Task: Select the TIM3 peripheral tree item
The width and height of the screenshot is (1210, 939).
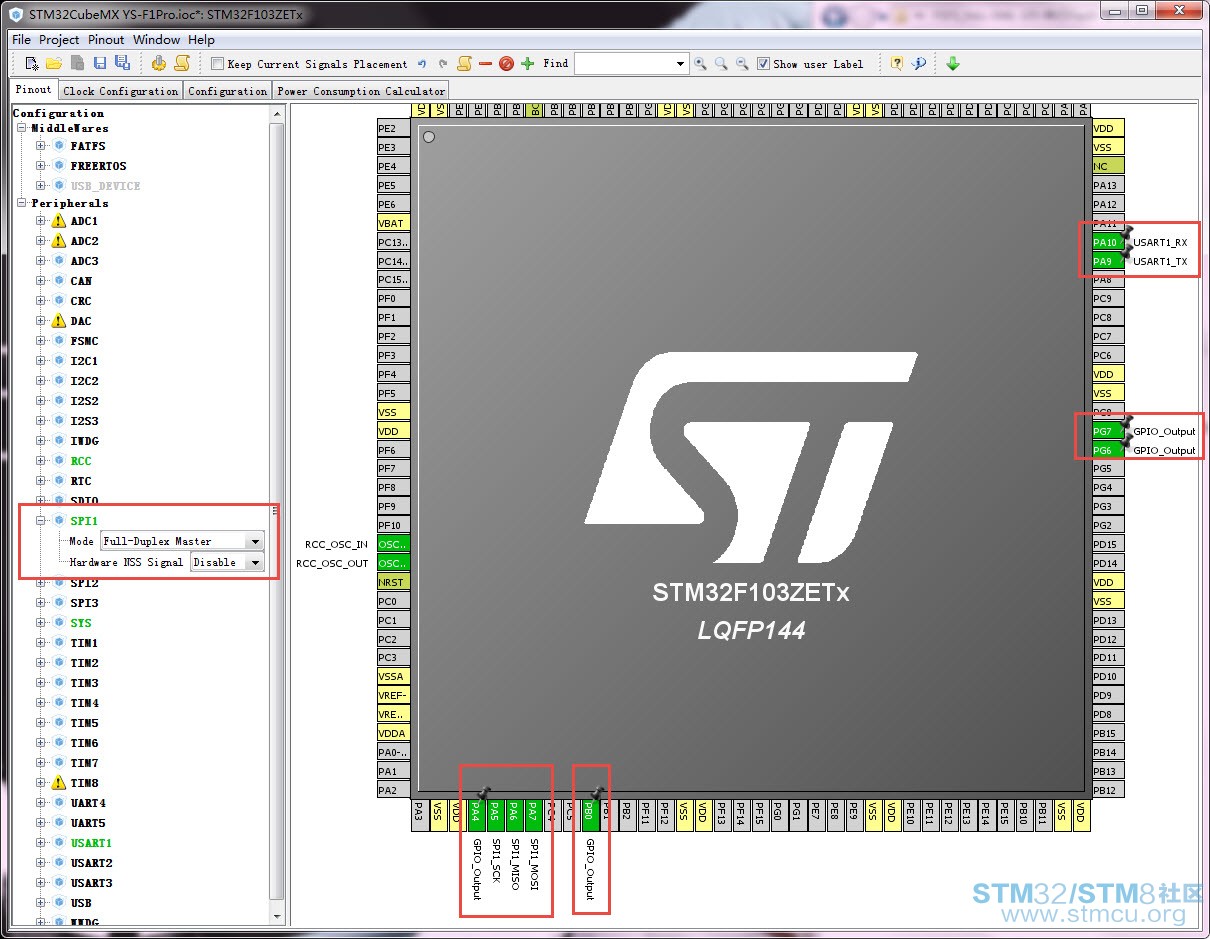Action: click(84, 683)
